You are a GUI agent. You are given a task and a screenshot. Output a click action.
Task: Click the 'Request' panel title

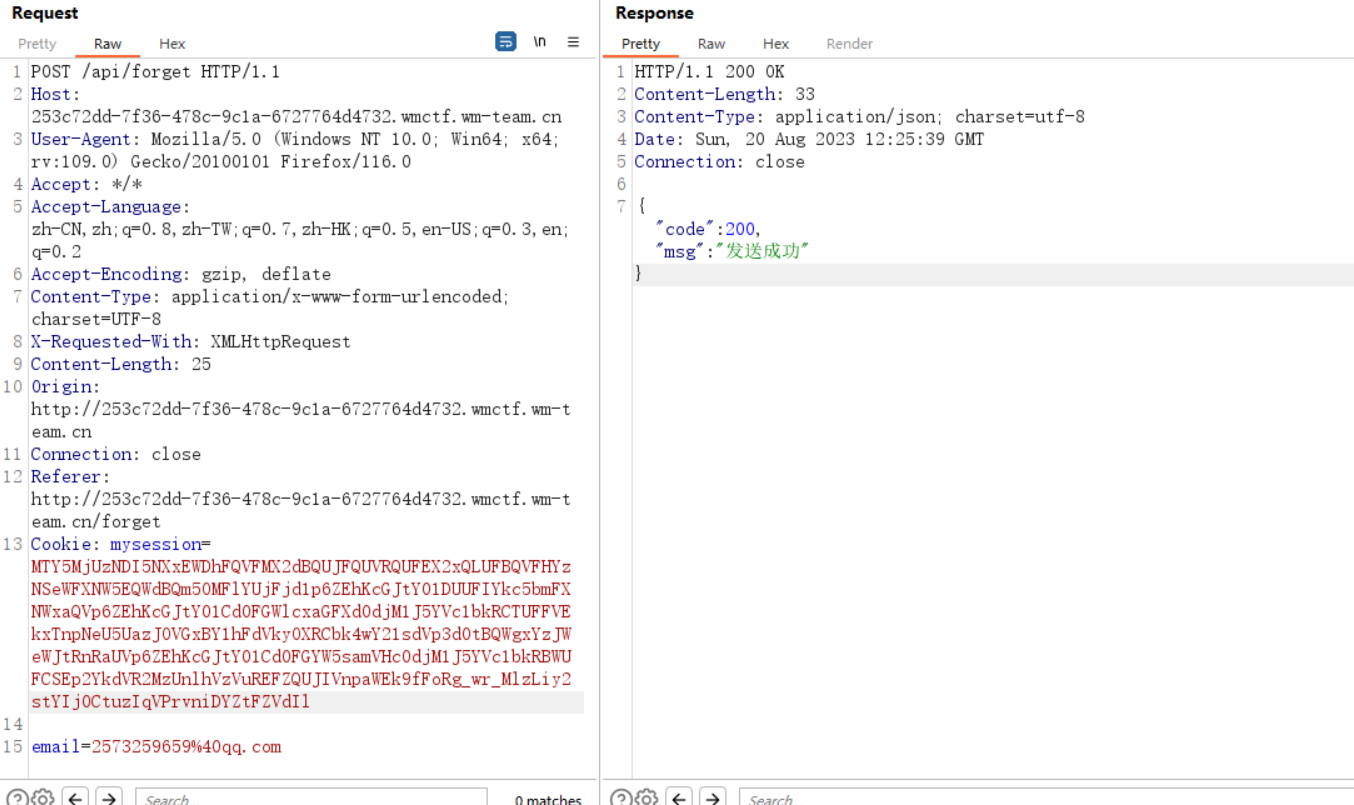click(45, 13)
